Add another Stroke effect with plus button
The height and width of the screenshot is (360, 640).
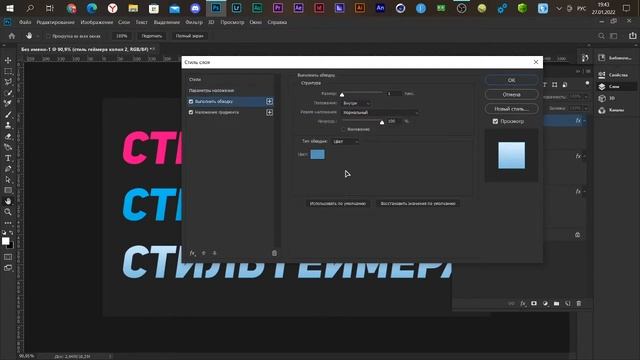coord(269,101)
